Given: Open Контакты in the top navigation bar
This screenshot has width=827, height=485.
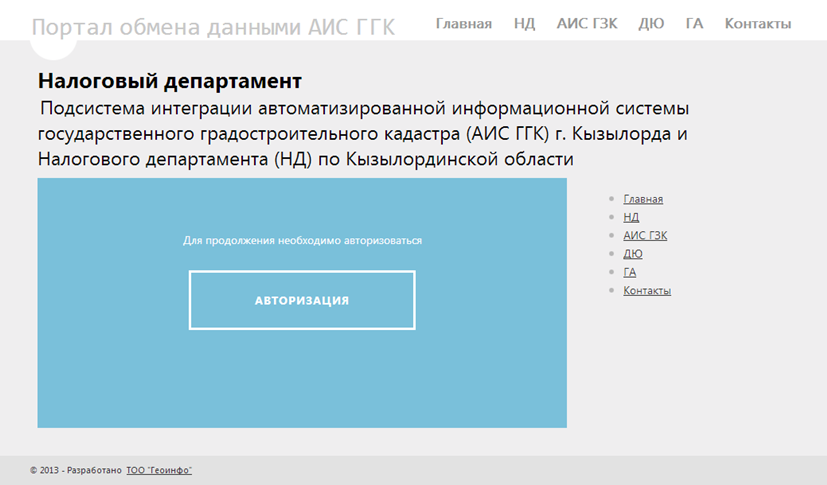Looking at the screenshot, I should click(x=757, y=23).
